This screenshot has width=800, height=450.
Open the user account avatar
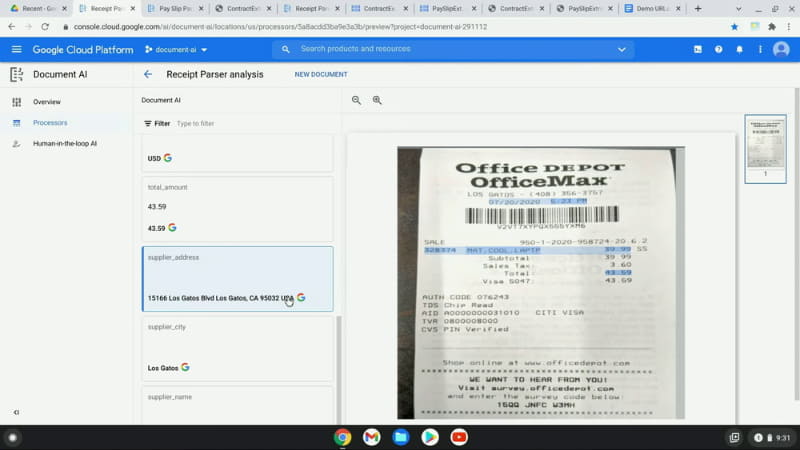click(781, 49)
